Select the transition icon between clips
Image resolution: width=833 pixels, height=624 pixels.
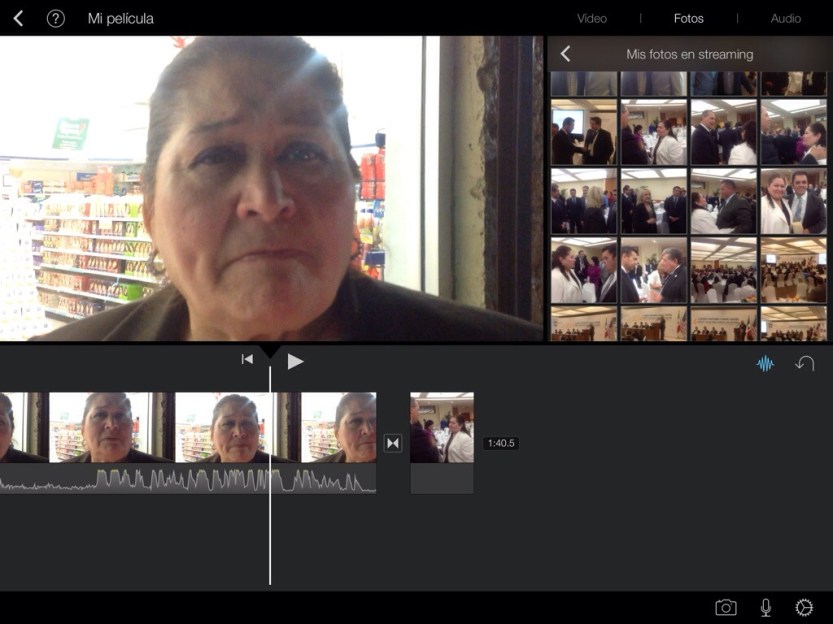(x=393, y=443)
